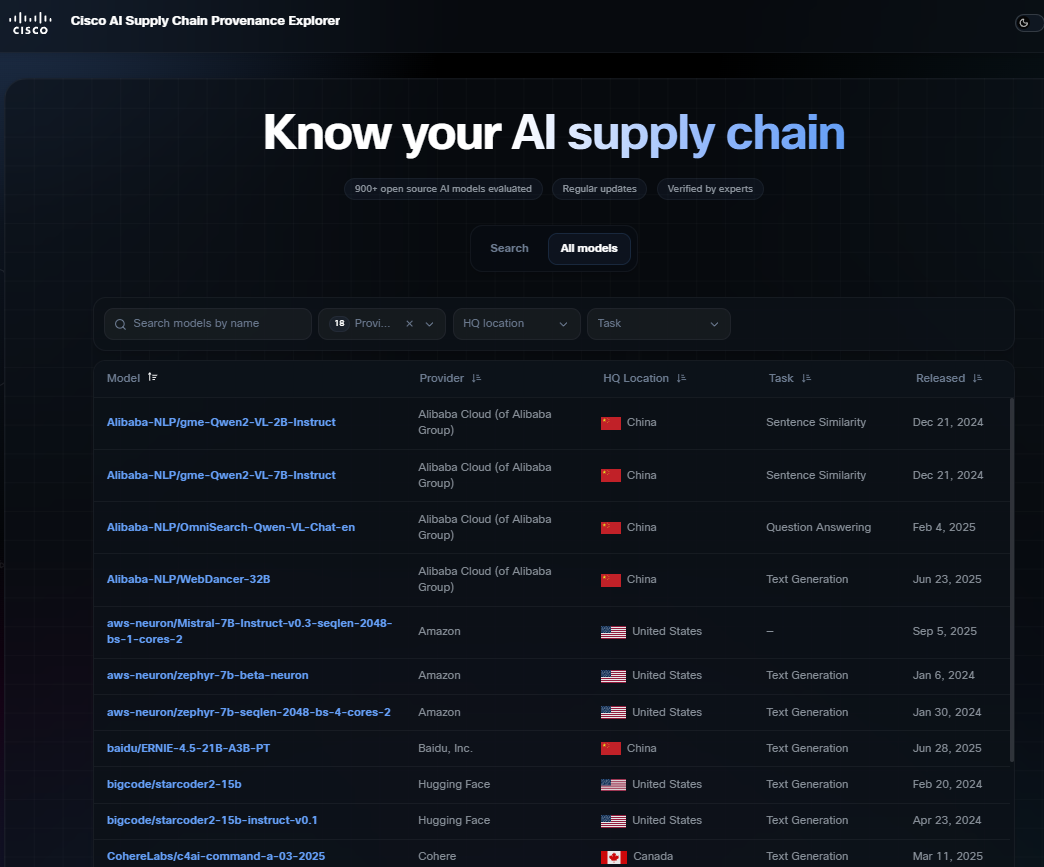Focus the Search models by name field

pos(208,324)
